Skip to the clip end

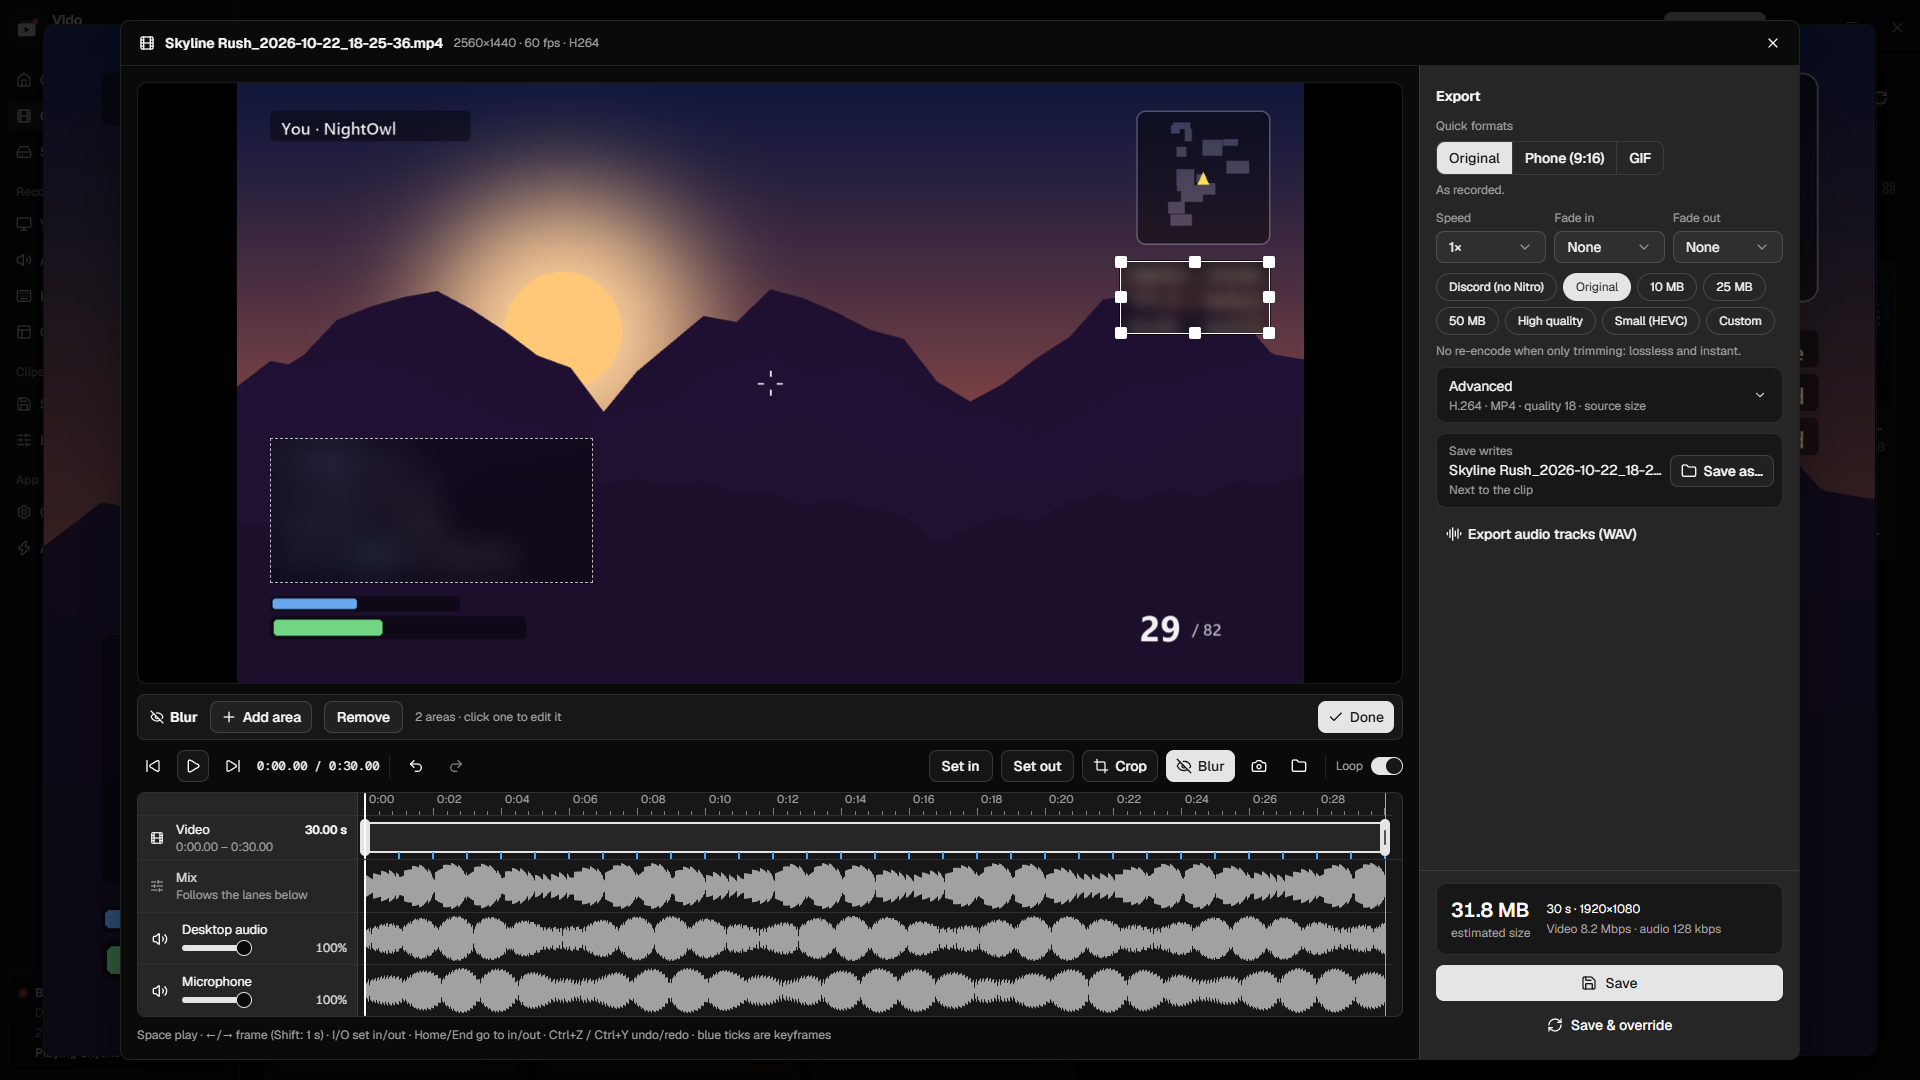point(233,766)
